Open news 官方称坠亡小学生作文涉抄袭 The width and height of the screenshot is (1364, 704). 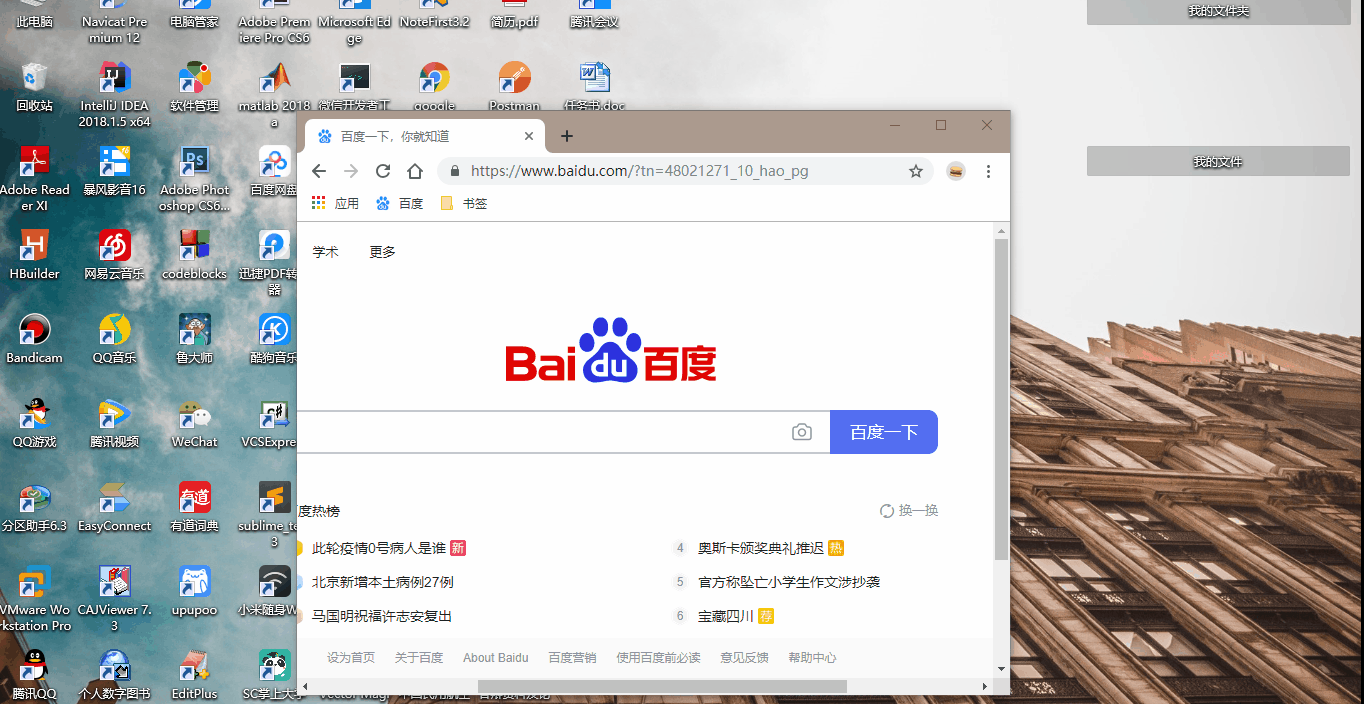pyautogui.click(x=789, y=582)
